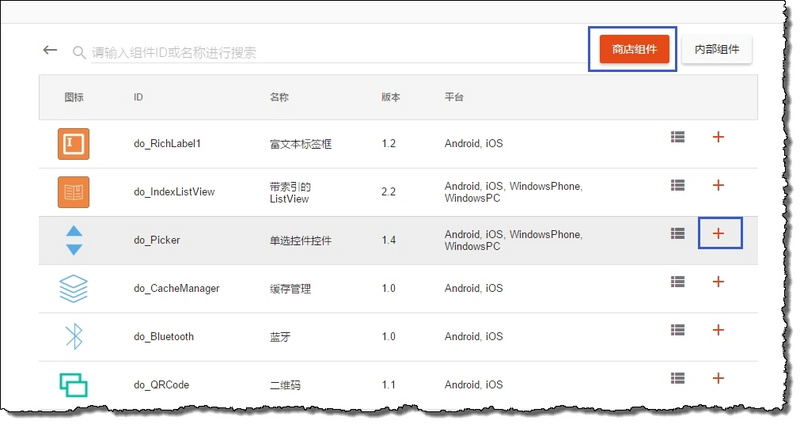Screen dimensions: 800x424
Task: Click version 1.1 of do_QRCode
Action: [388, 385]
